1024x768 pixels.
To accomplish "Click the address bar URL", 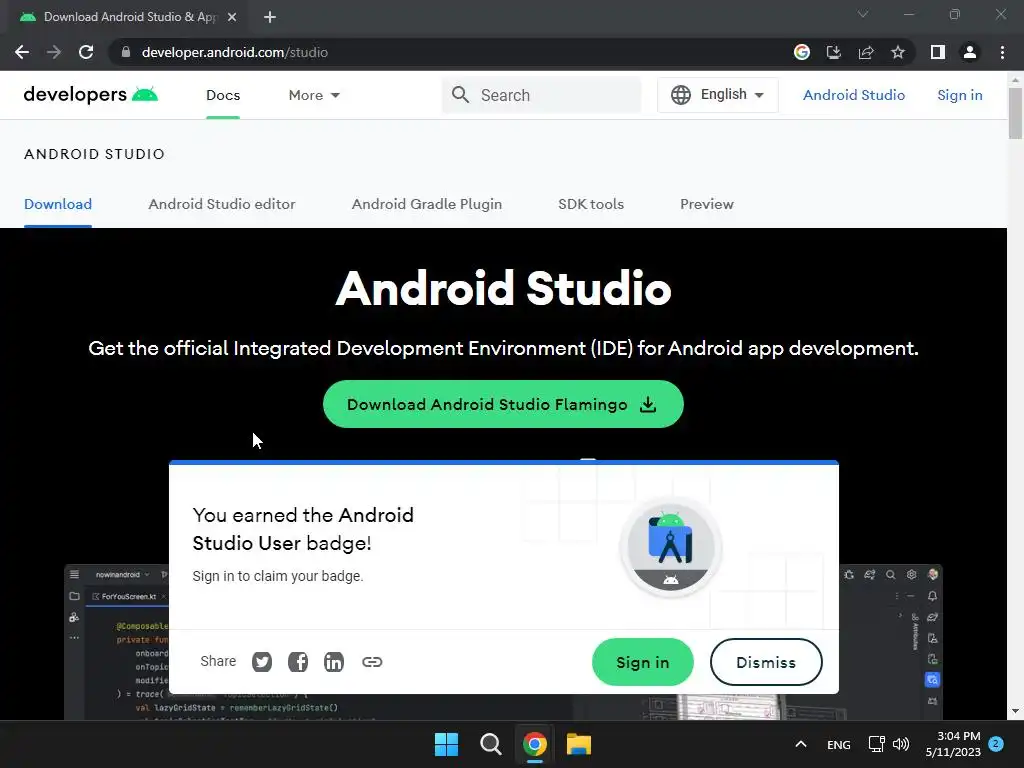I will click(x=234, y=52).
